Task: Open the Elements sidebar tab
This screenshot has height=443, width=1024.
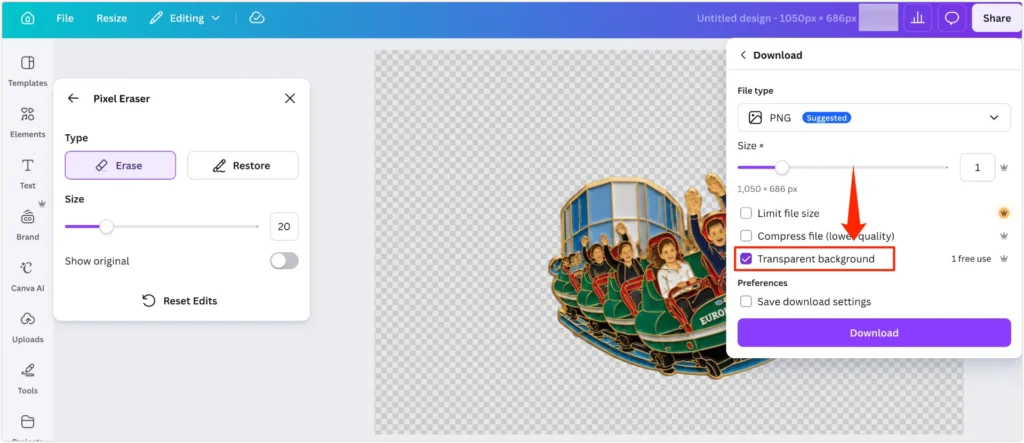Action: pyautogui.click(x=27, y=122)
